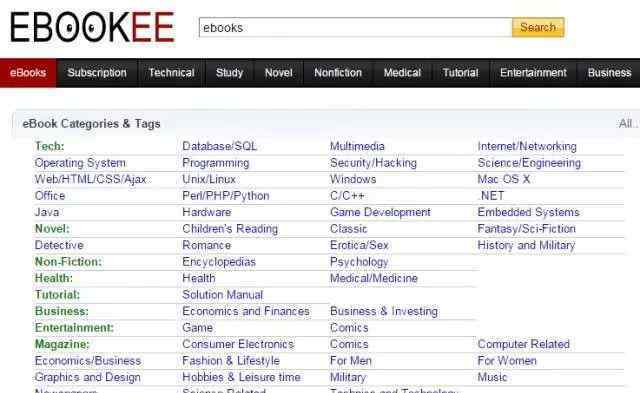Open the eBooks navigation tab
640x393 pixels.
[x=28, y=73]
